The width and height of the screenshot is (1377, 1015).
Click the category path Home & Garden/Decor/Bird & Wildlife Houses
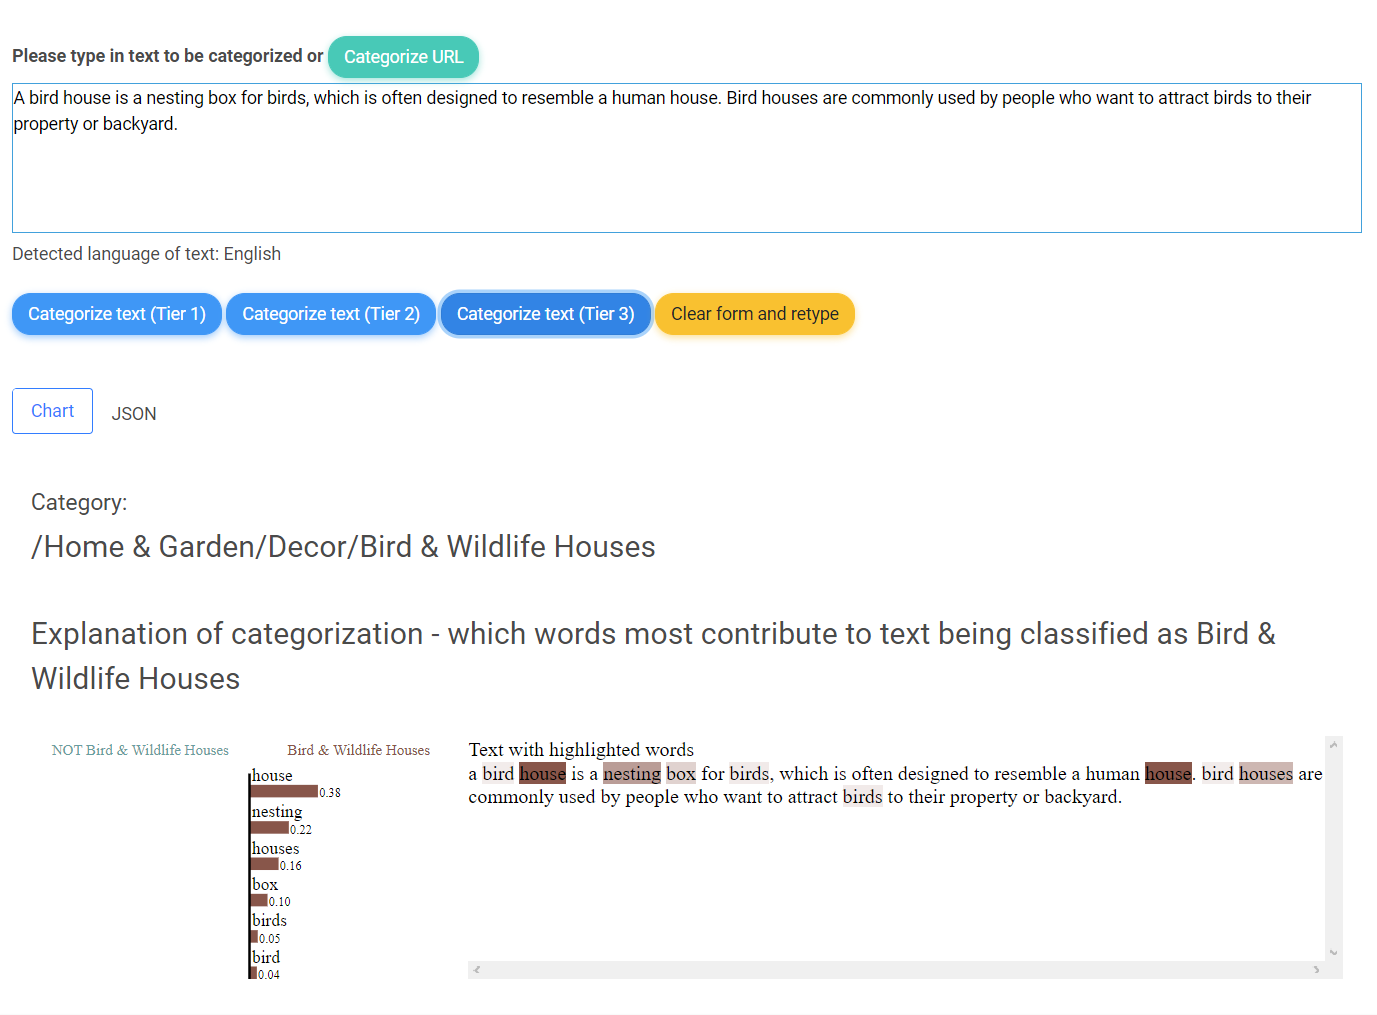click(x=343, y=547)
